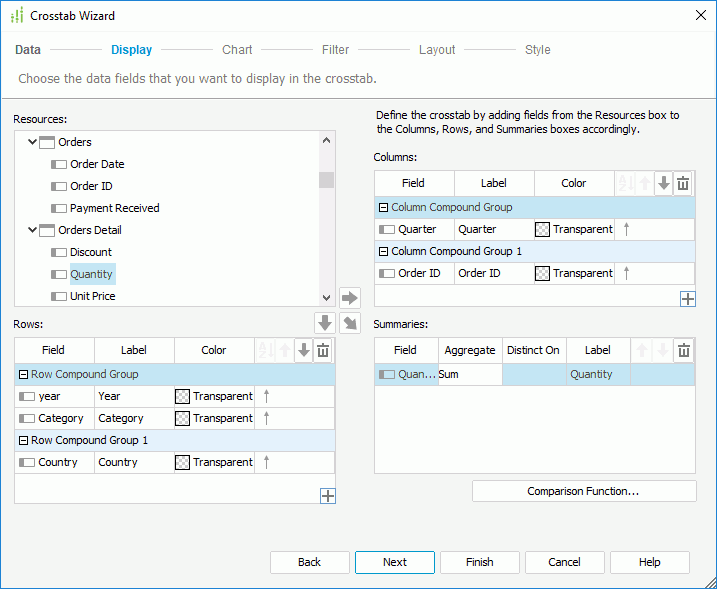
Task: Go to the Filter wizard step
Action: click(x=335, y=49)
